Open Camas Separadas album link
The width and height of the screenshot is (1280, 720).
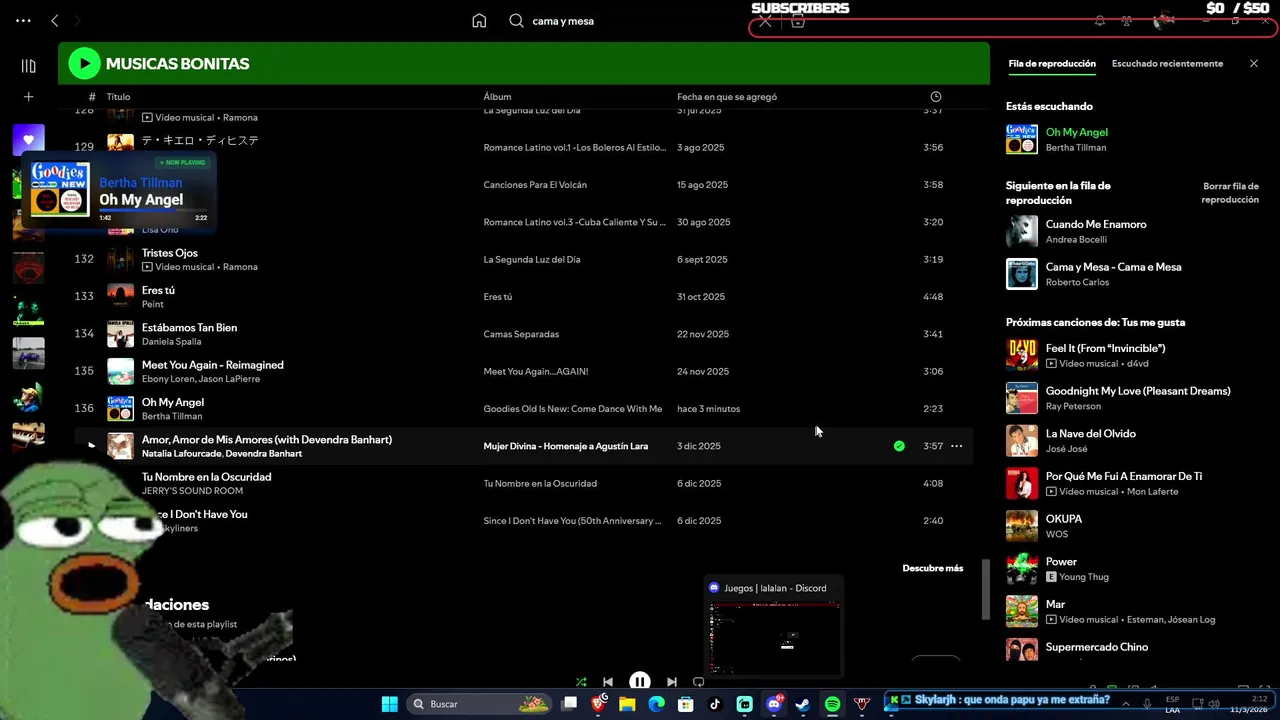point(521,334)
